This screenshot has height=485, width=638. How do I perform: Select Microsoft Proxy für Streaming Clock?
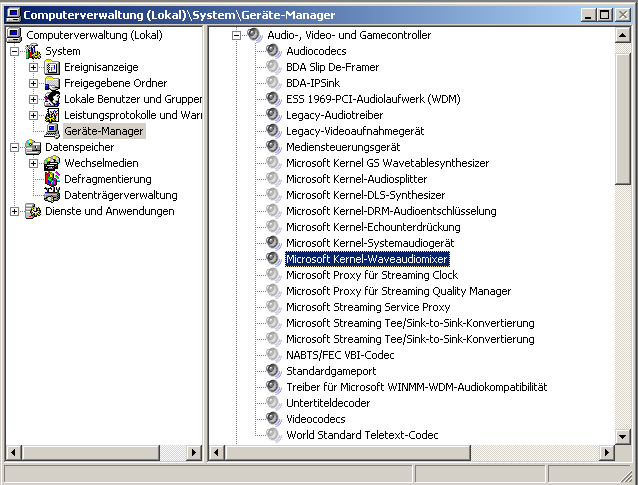coord(372,275)
